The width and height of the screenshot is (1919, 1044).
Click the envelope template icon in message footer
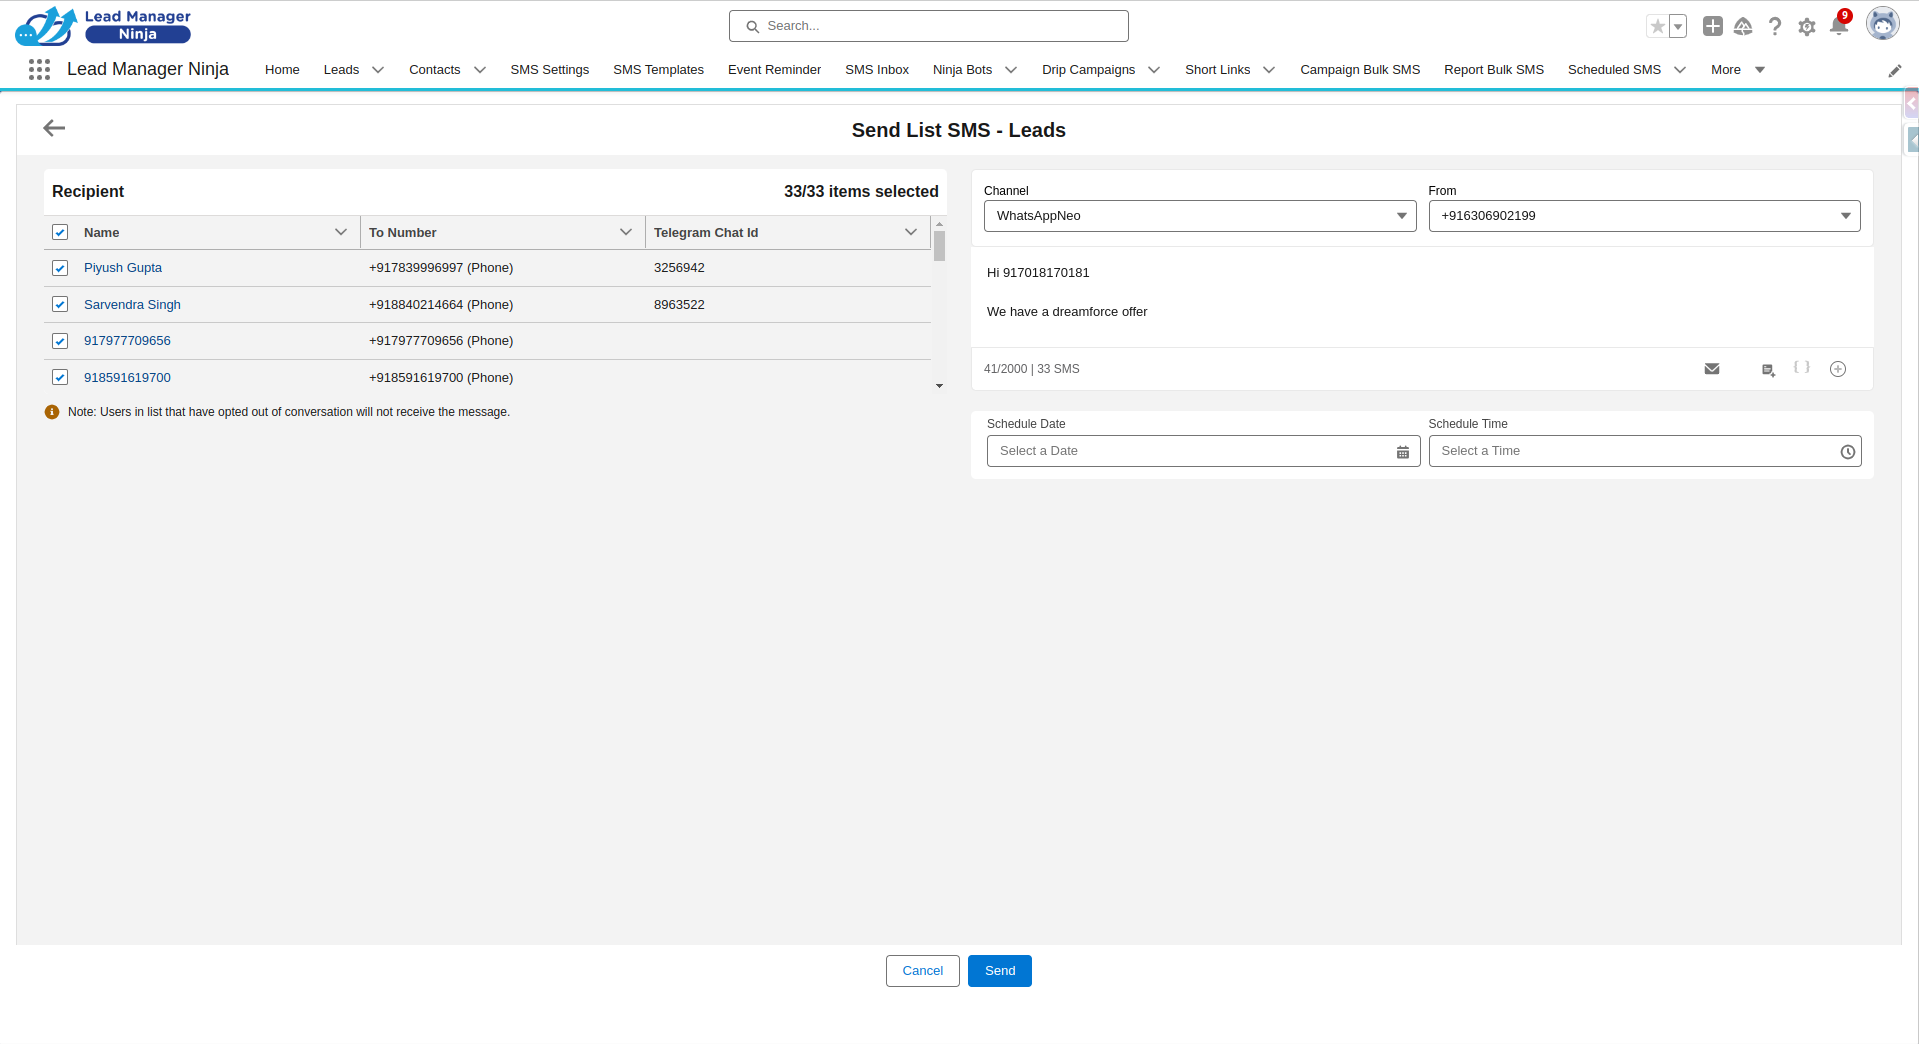(1712, 369)
